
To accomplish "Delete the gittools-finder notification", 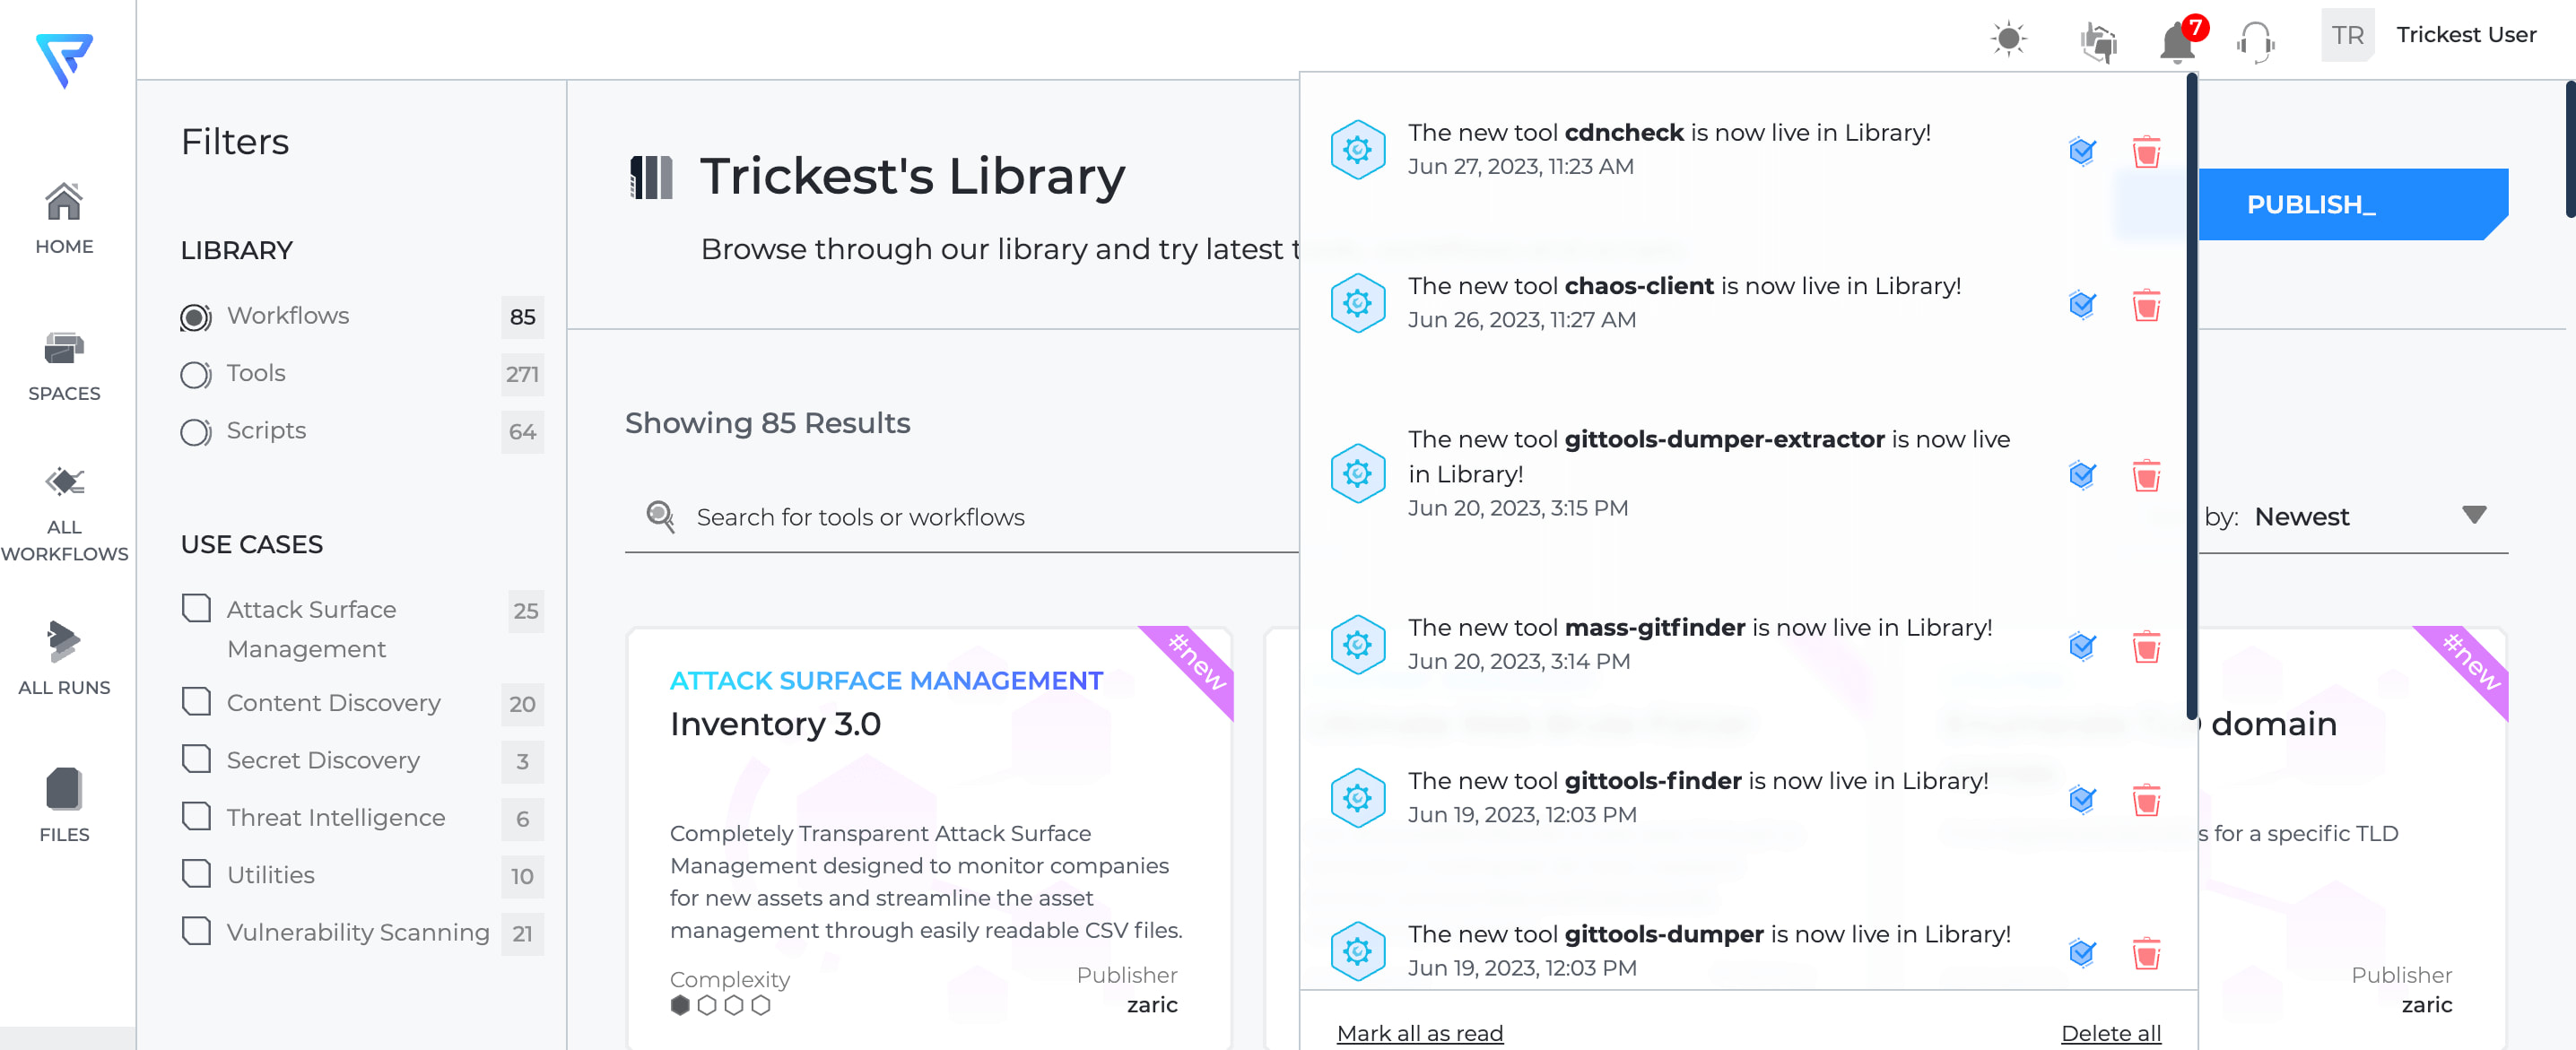I will [x=2146, y=799].
